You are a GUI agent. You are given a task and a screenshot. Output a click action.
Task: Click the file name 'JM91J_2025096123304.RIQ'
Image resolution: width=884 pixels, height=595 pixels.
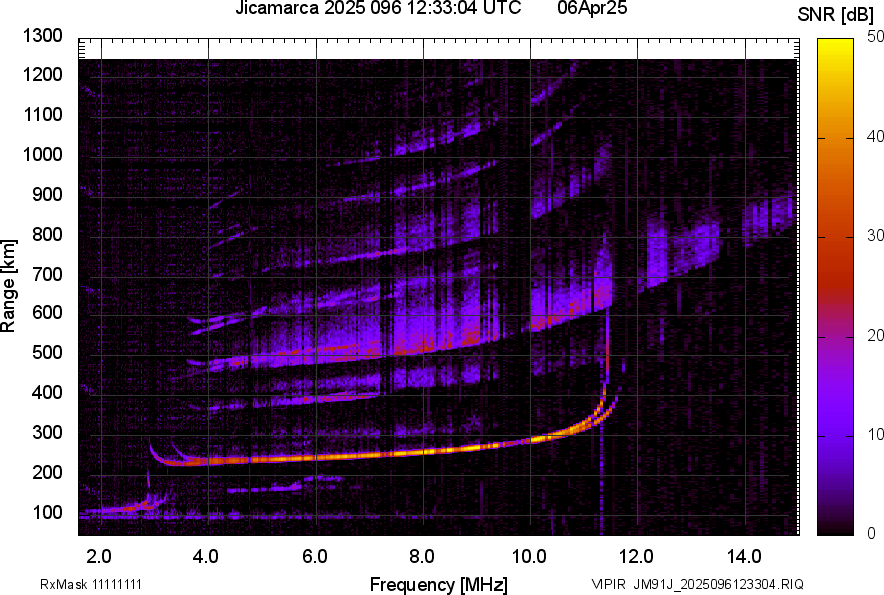(718, 584)
